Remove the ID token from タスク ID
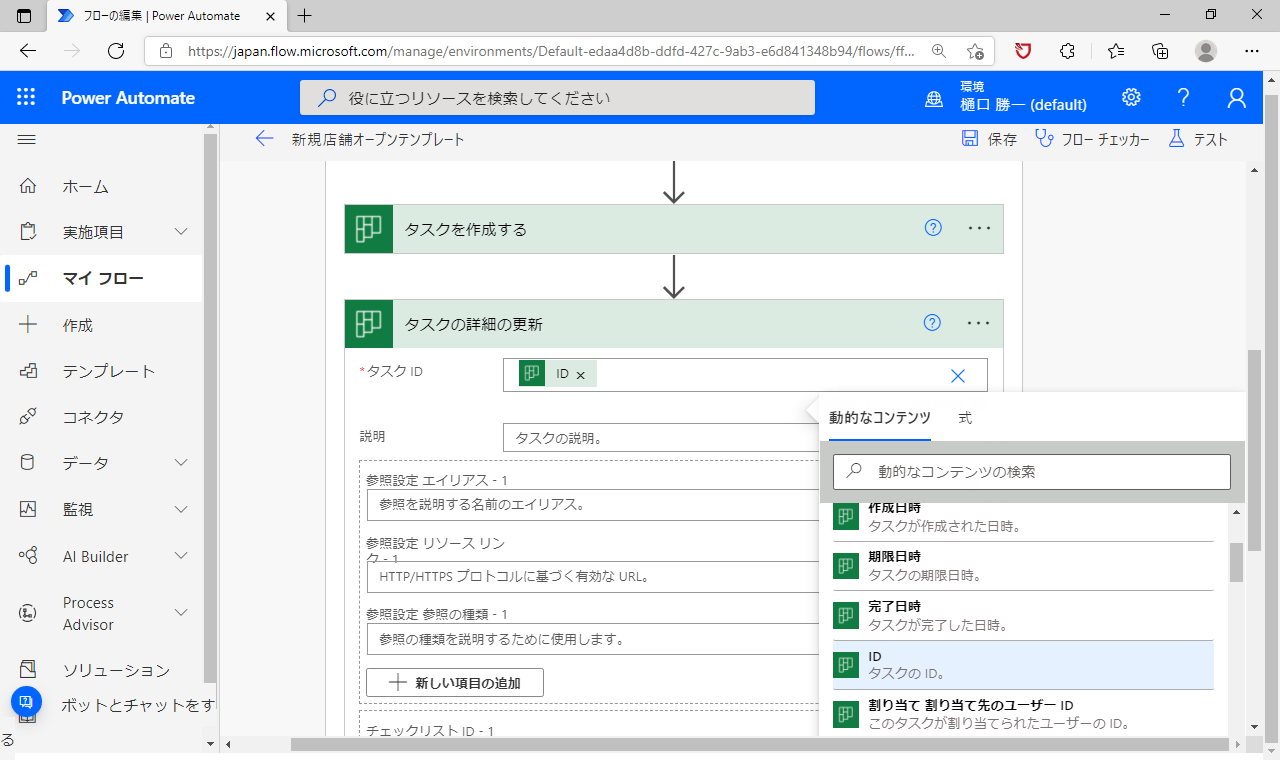Screen dimensions: 1280x760 click(580, 375)
